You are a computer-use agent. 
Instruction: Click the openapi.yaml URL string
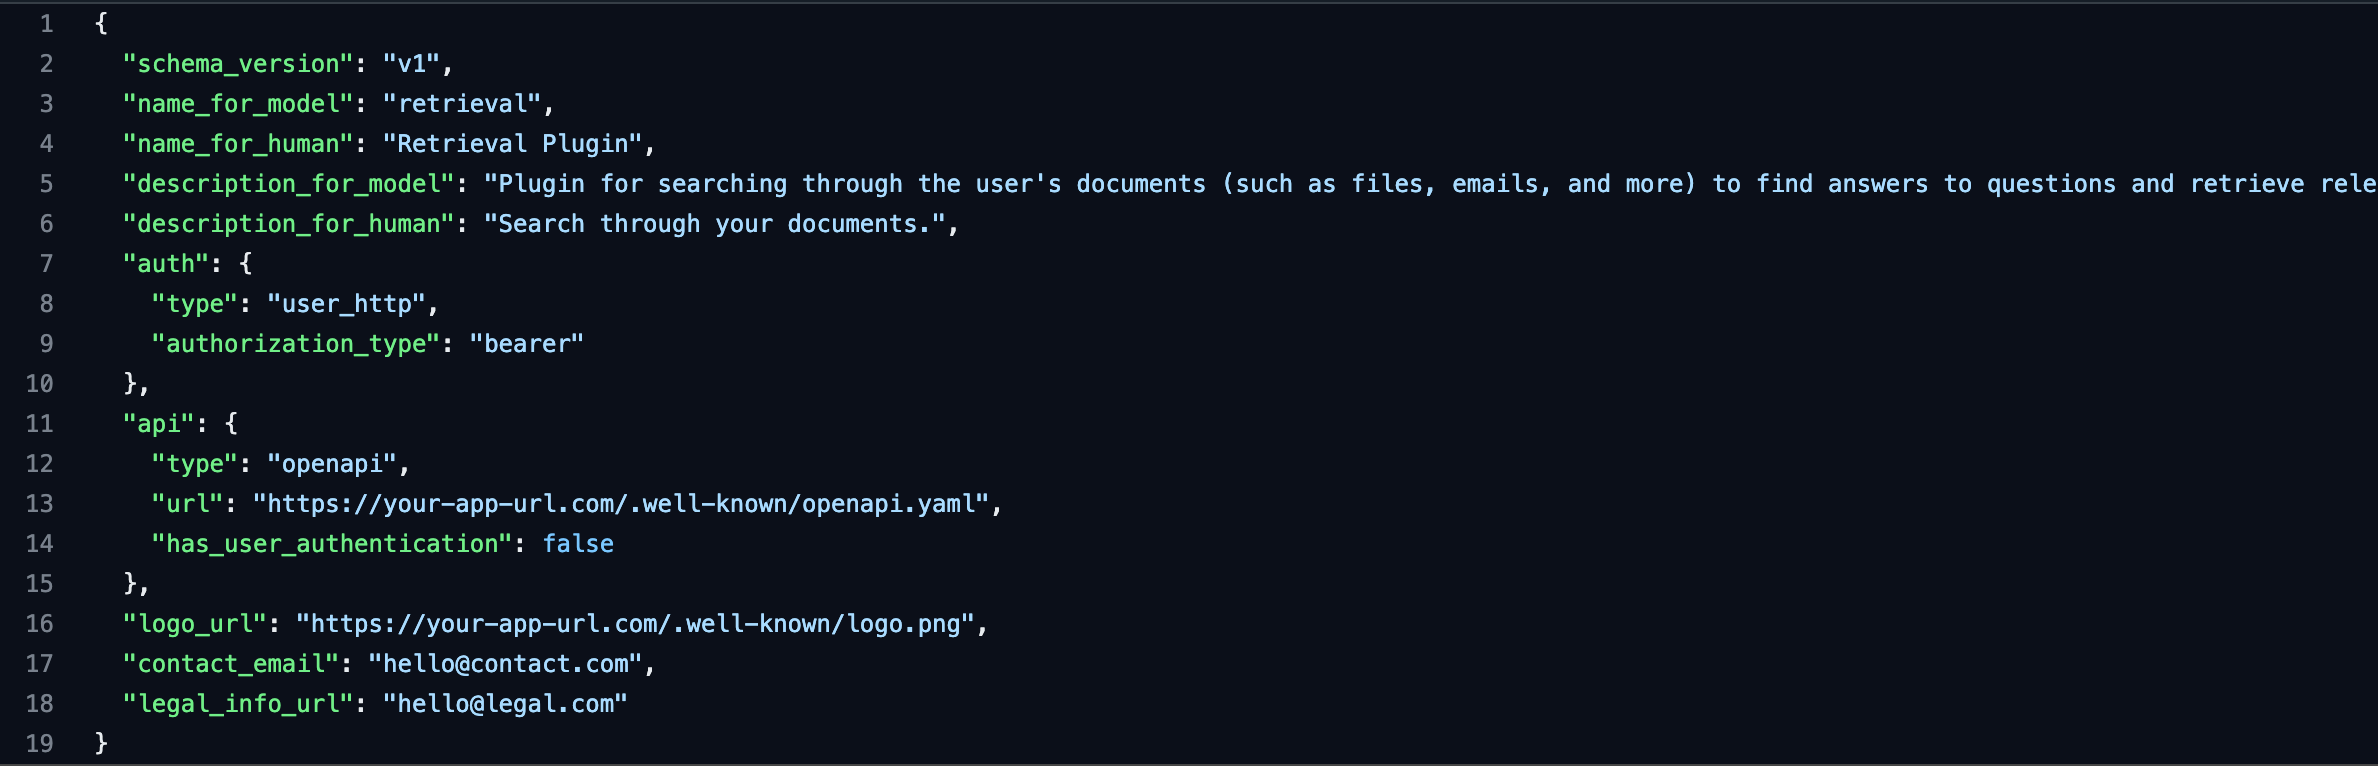pos(621,504)
